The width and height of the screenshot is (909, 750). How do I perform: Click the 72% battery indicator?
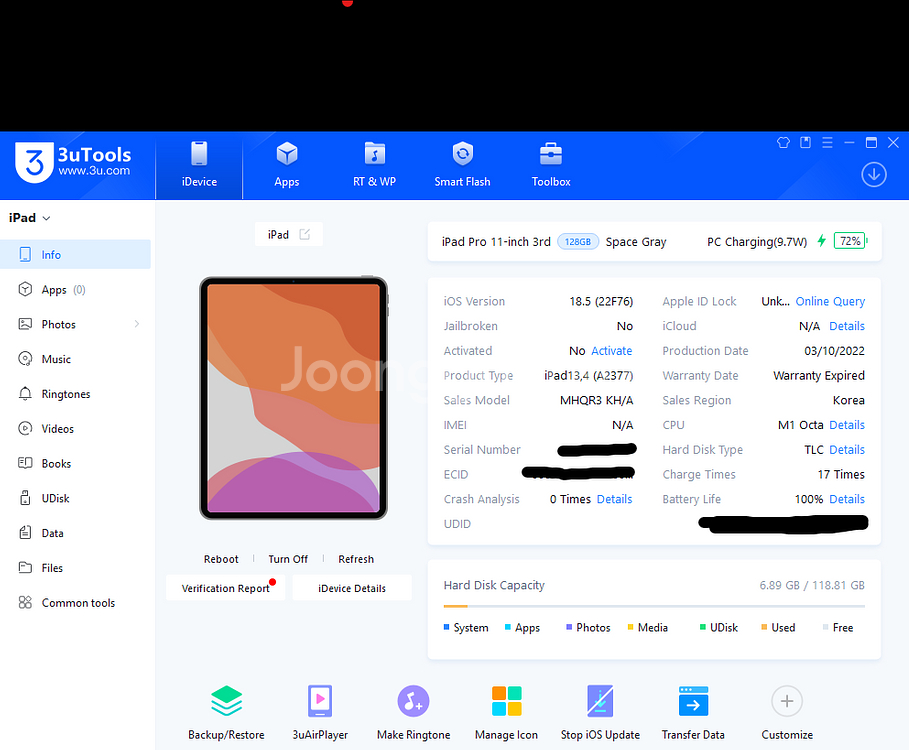[x=850, y=241]
